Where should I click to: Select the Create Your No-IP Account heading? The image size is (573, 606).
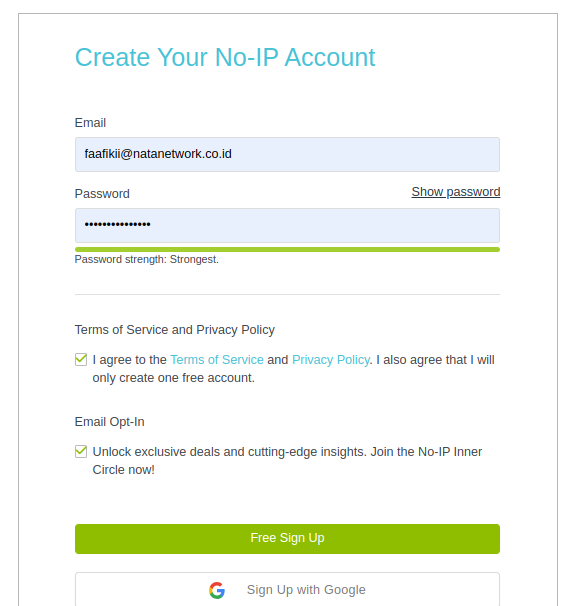pyautogui.click(x=225, y=57)
